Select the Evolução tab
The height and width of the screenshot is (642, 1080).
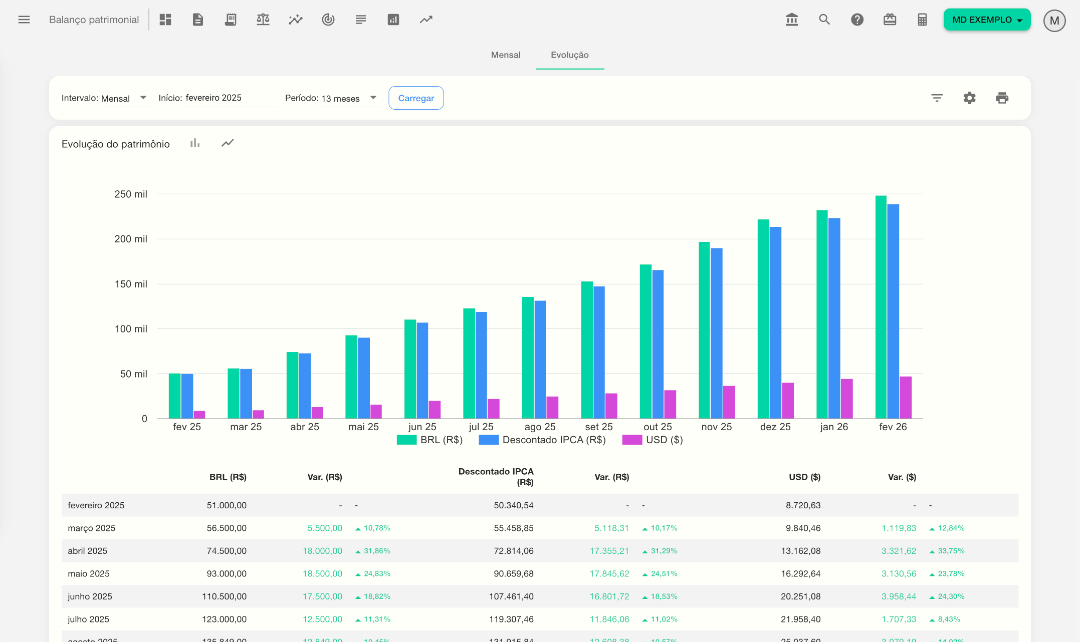point(569,55)
